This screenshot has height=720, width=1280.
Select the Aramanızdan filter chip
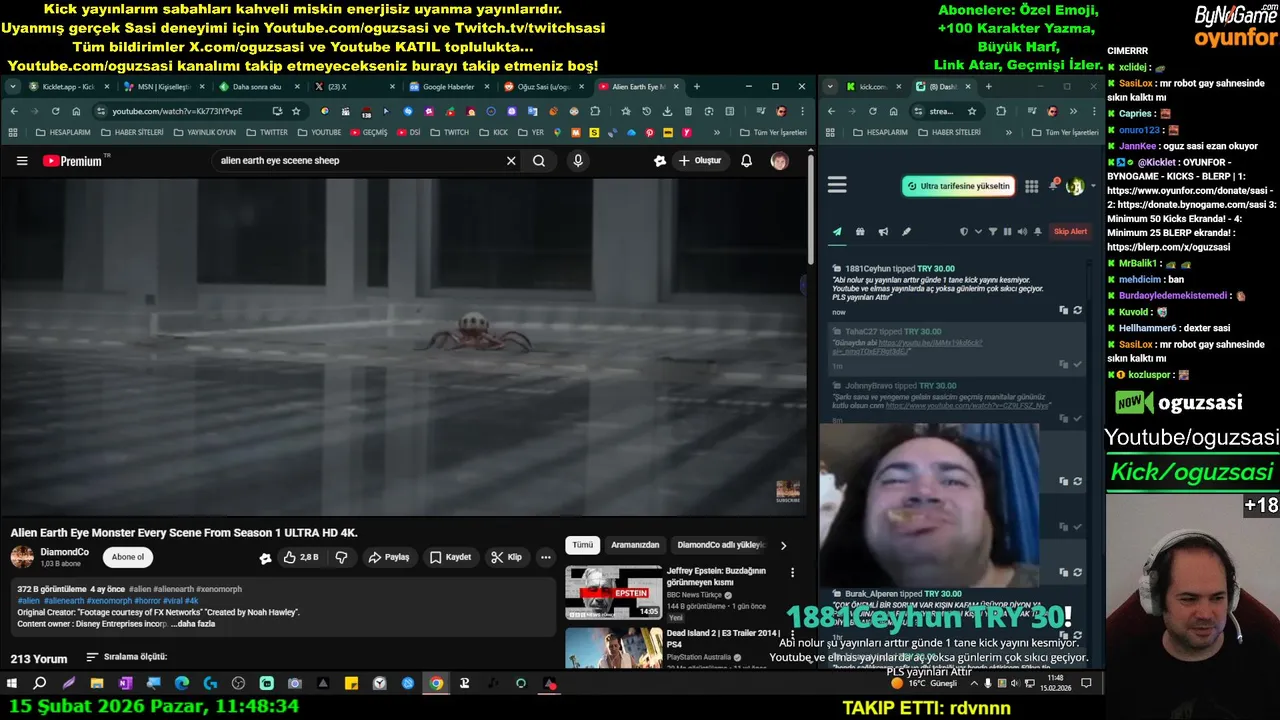635,545
